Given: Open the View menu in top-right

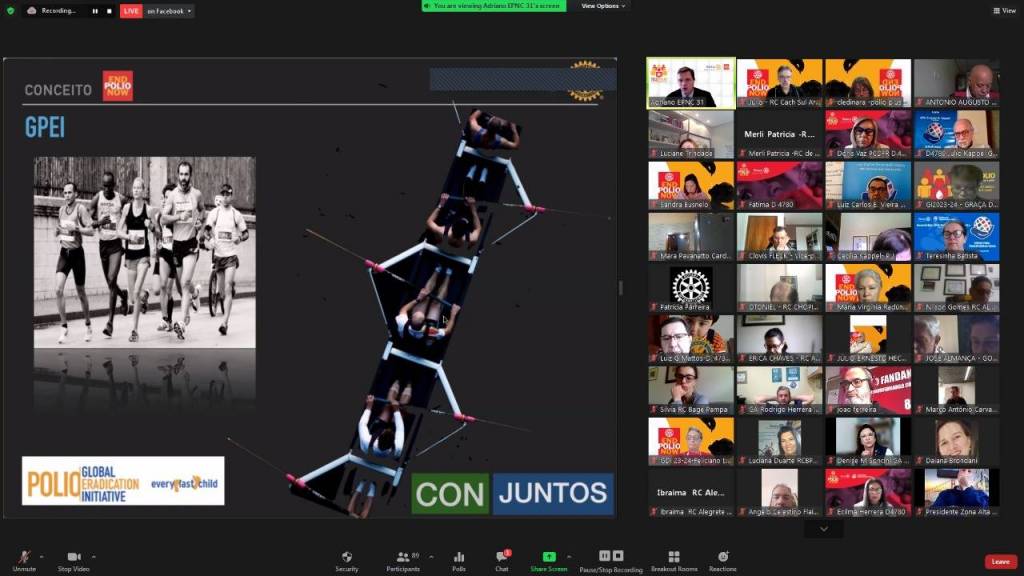Looking at the screenshot, I should click(1004, 11).
